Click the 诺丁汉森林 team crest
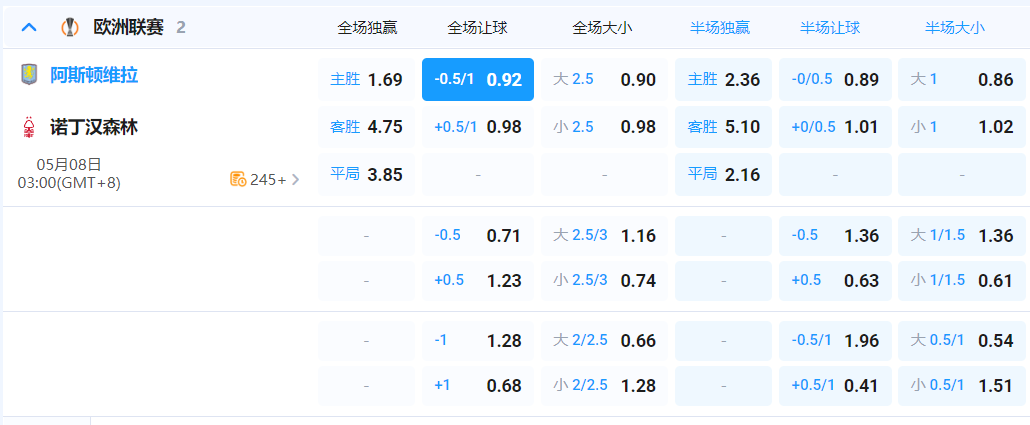Viewport: 1030px width, 425px height. tap(29, 127)
